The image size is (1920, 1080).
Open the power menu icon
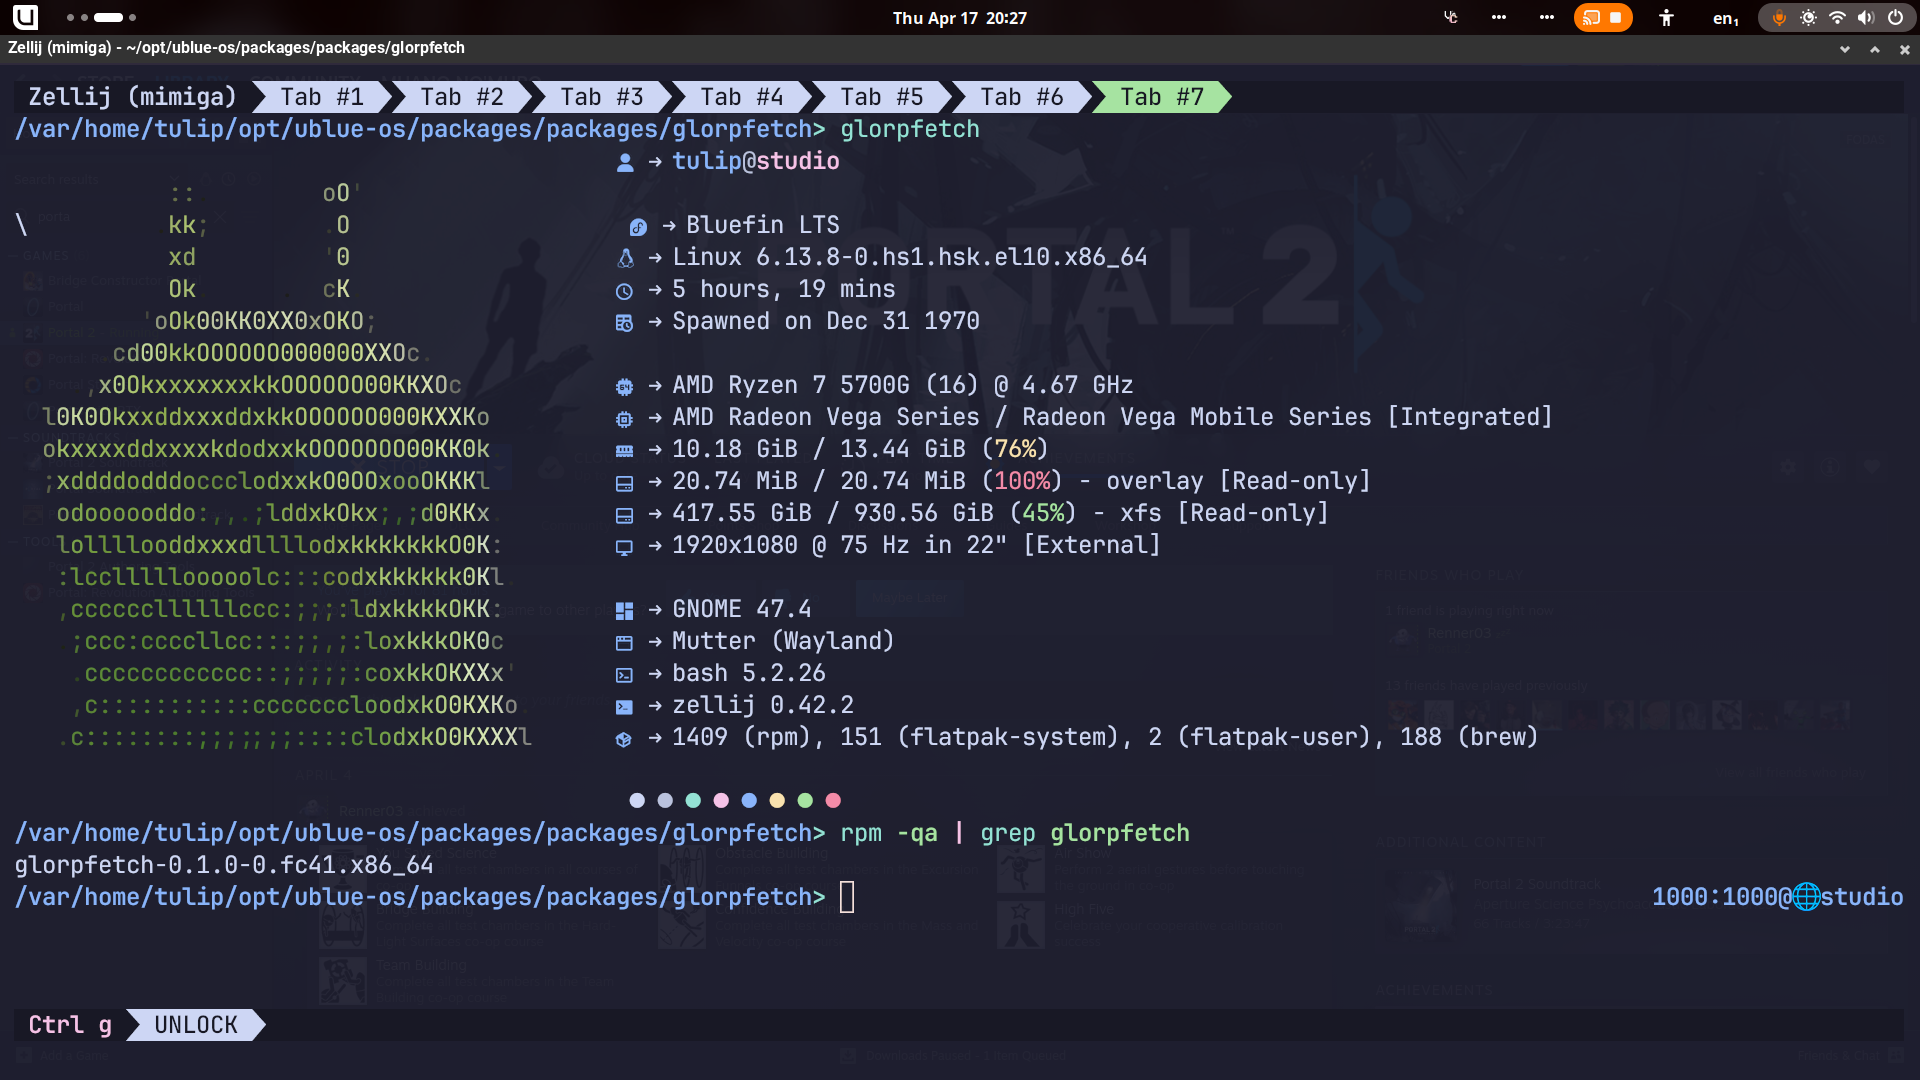click(1895, 18)
